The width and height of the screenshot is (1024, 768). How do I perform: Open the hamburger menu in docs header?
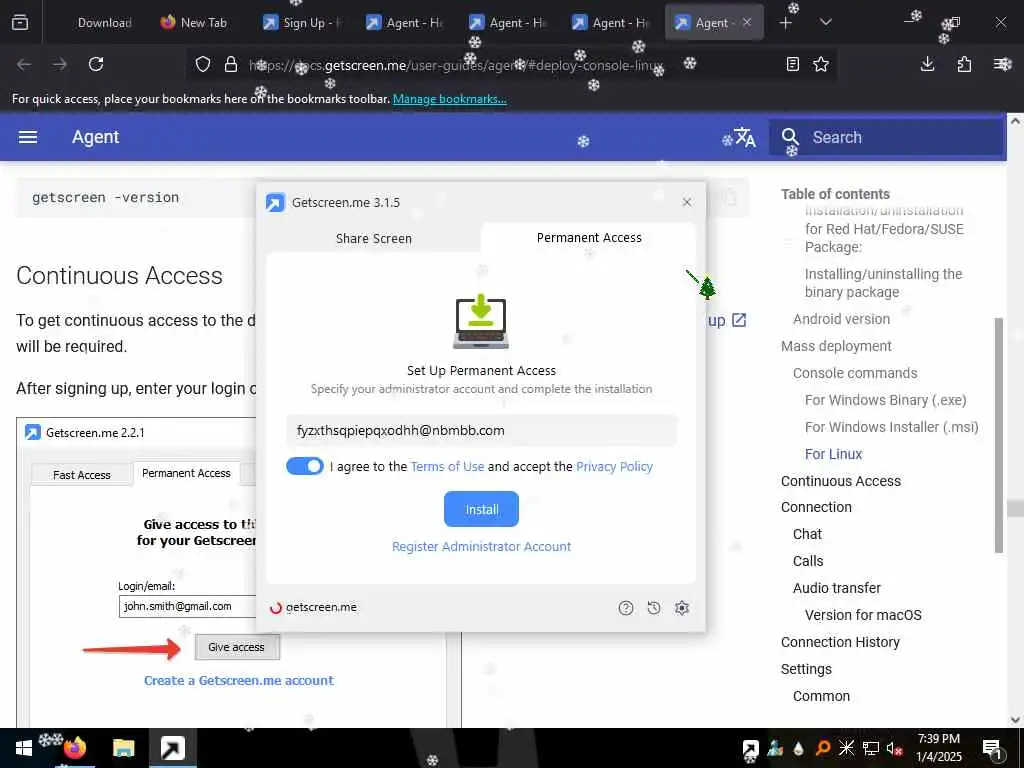click(27, 137)
